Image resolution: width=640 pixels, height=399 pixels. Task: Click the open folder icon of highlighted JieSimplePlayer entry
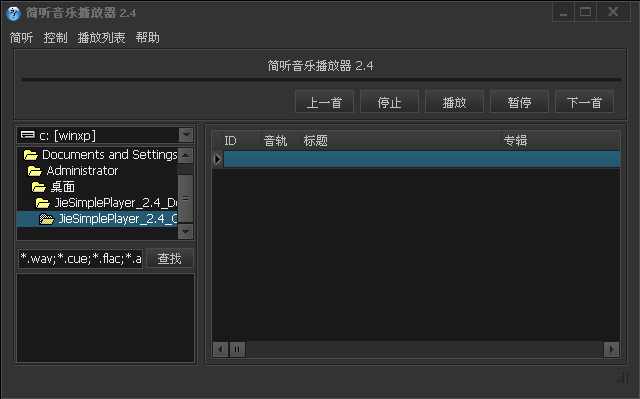[47, 219]
